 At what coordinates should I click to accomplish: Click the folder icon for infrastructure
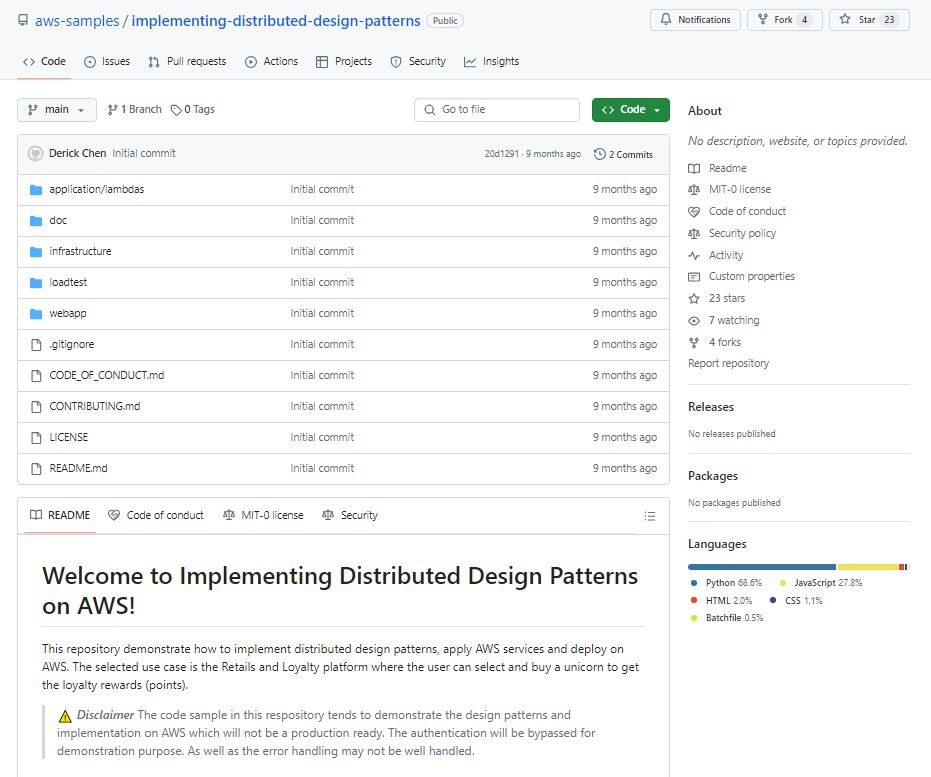[36, 251]
